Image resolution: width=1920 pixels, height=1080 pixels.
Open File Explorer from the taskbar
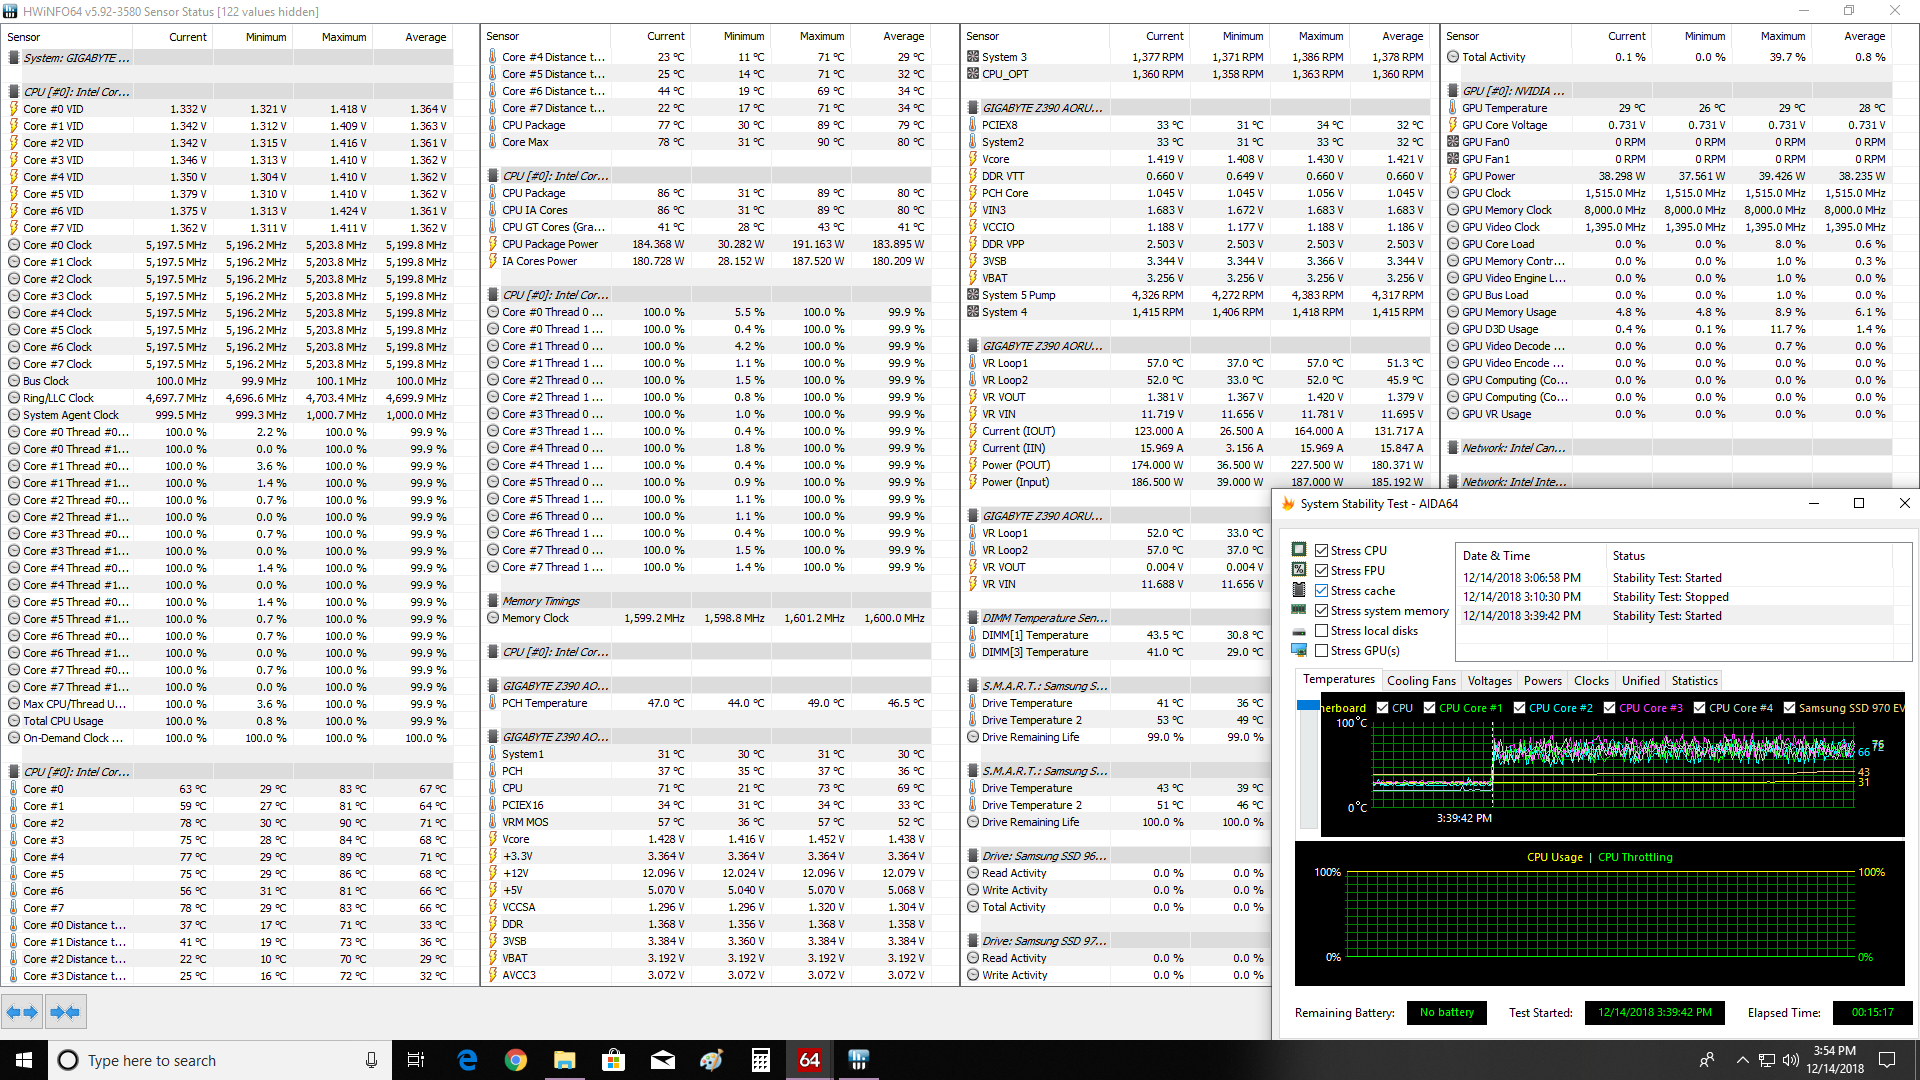coord(564,1060)
